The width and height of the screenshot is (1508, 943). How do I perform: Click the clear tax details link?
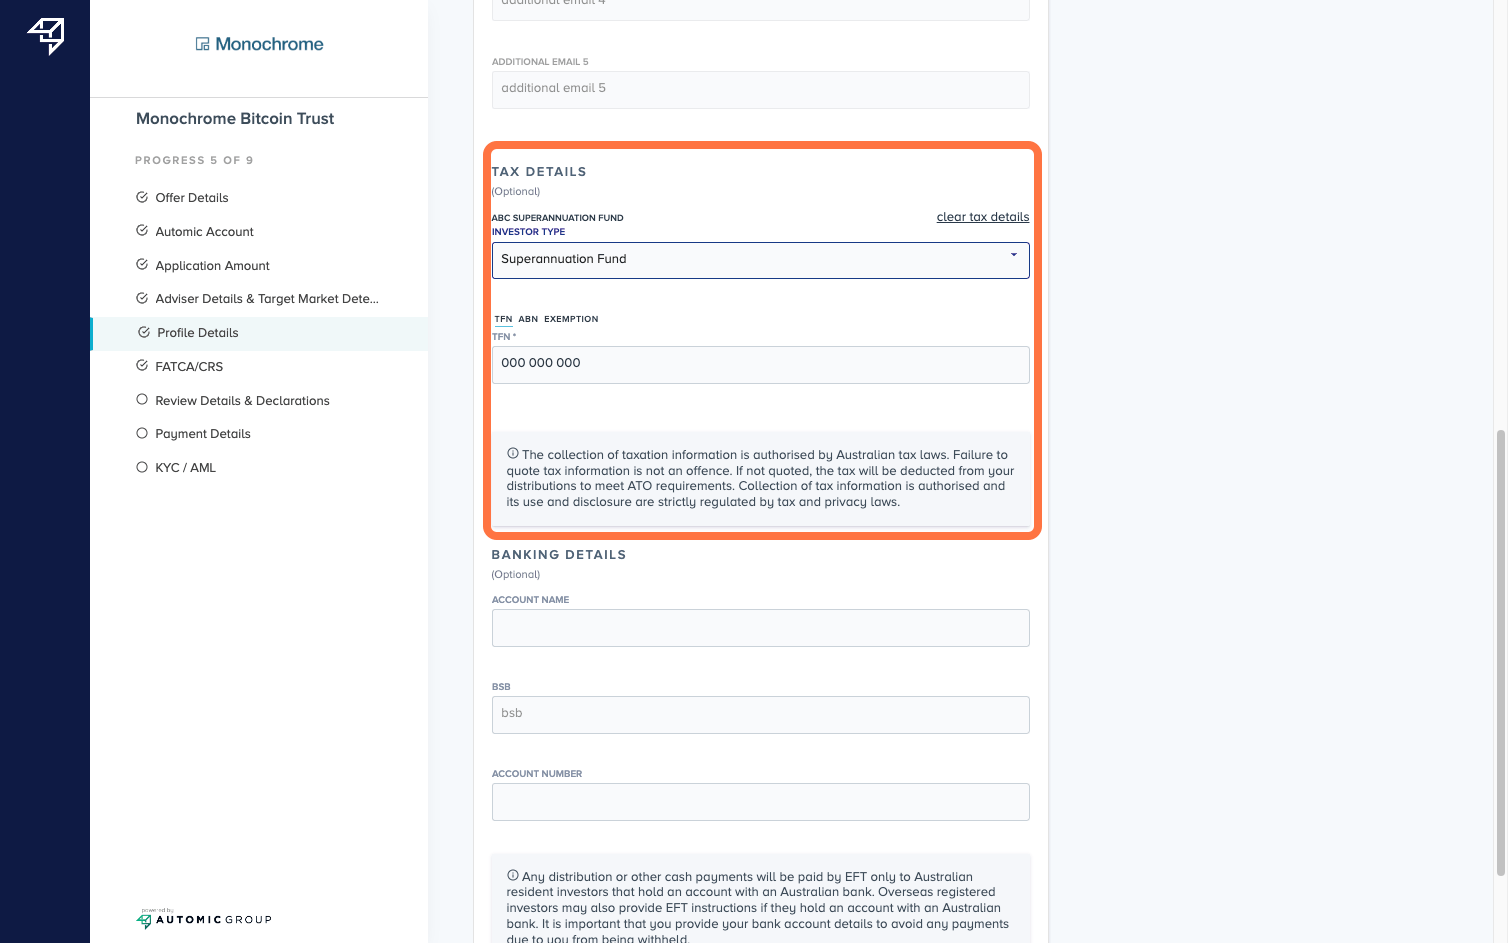[x=982, y=217]
